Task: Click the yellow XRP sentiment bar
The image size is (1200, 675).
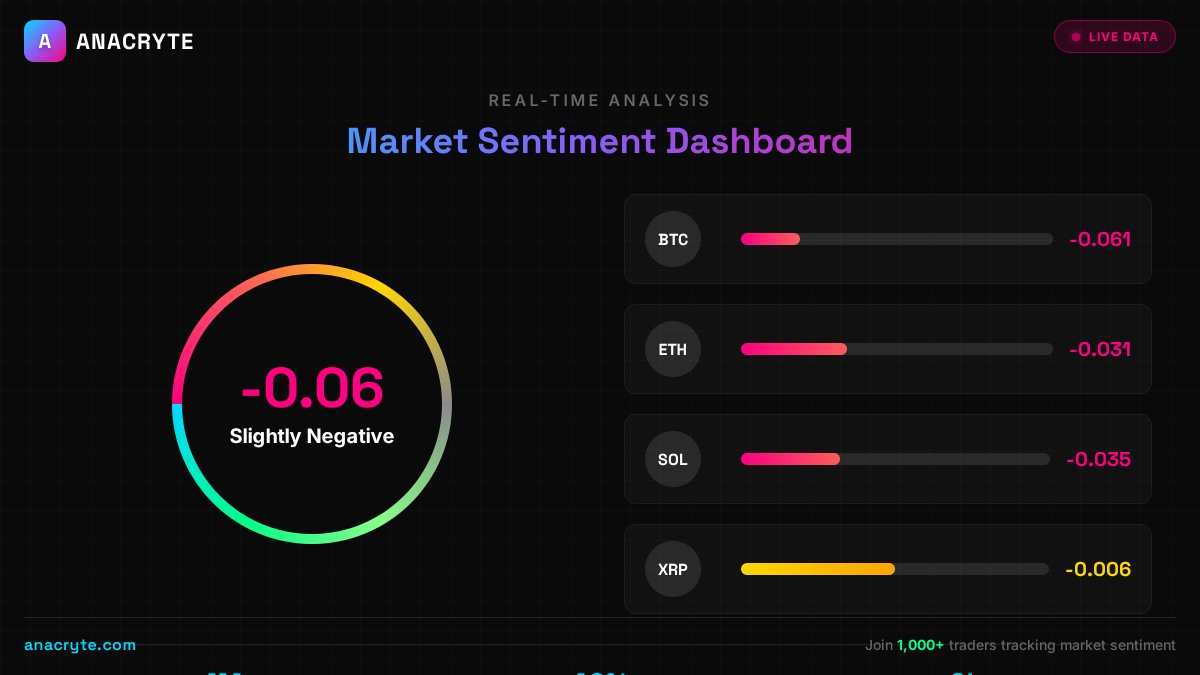Action: coord(817,569)
